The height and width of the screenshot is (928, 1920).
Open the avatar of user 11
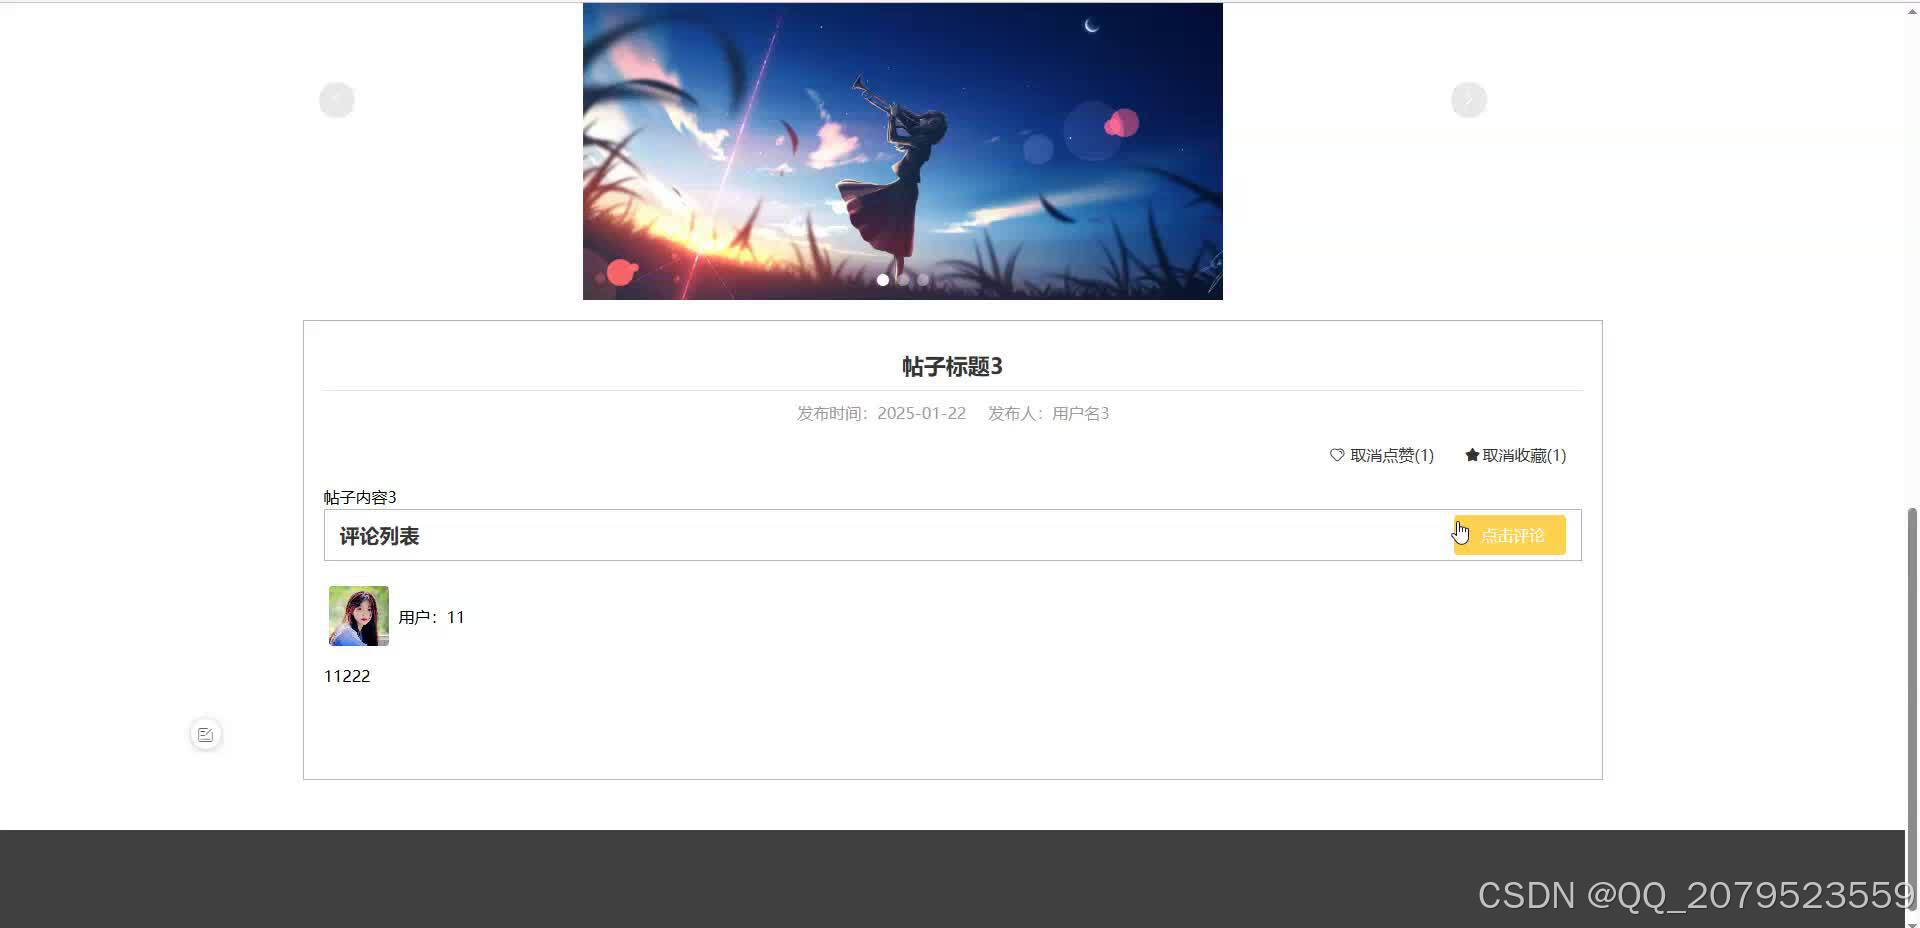pos(359,616)
